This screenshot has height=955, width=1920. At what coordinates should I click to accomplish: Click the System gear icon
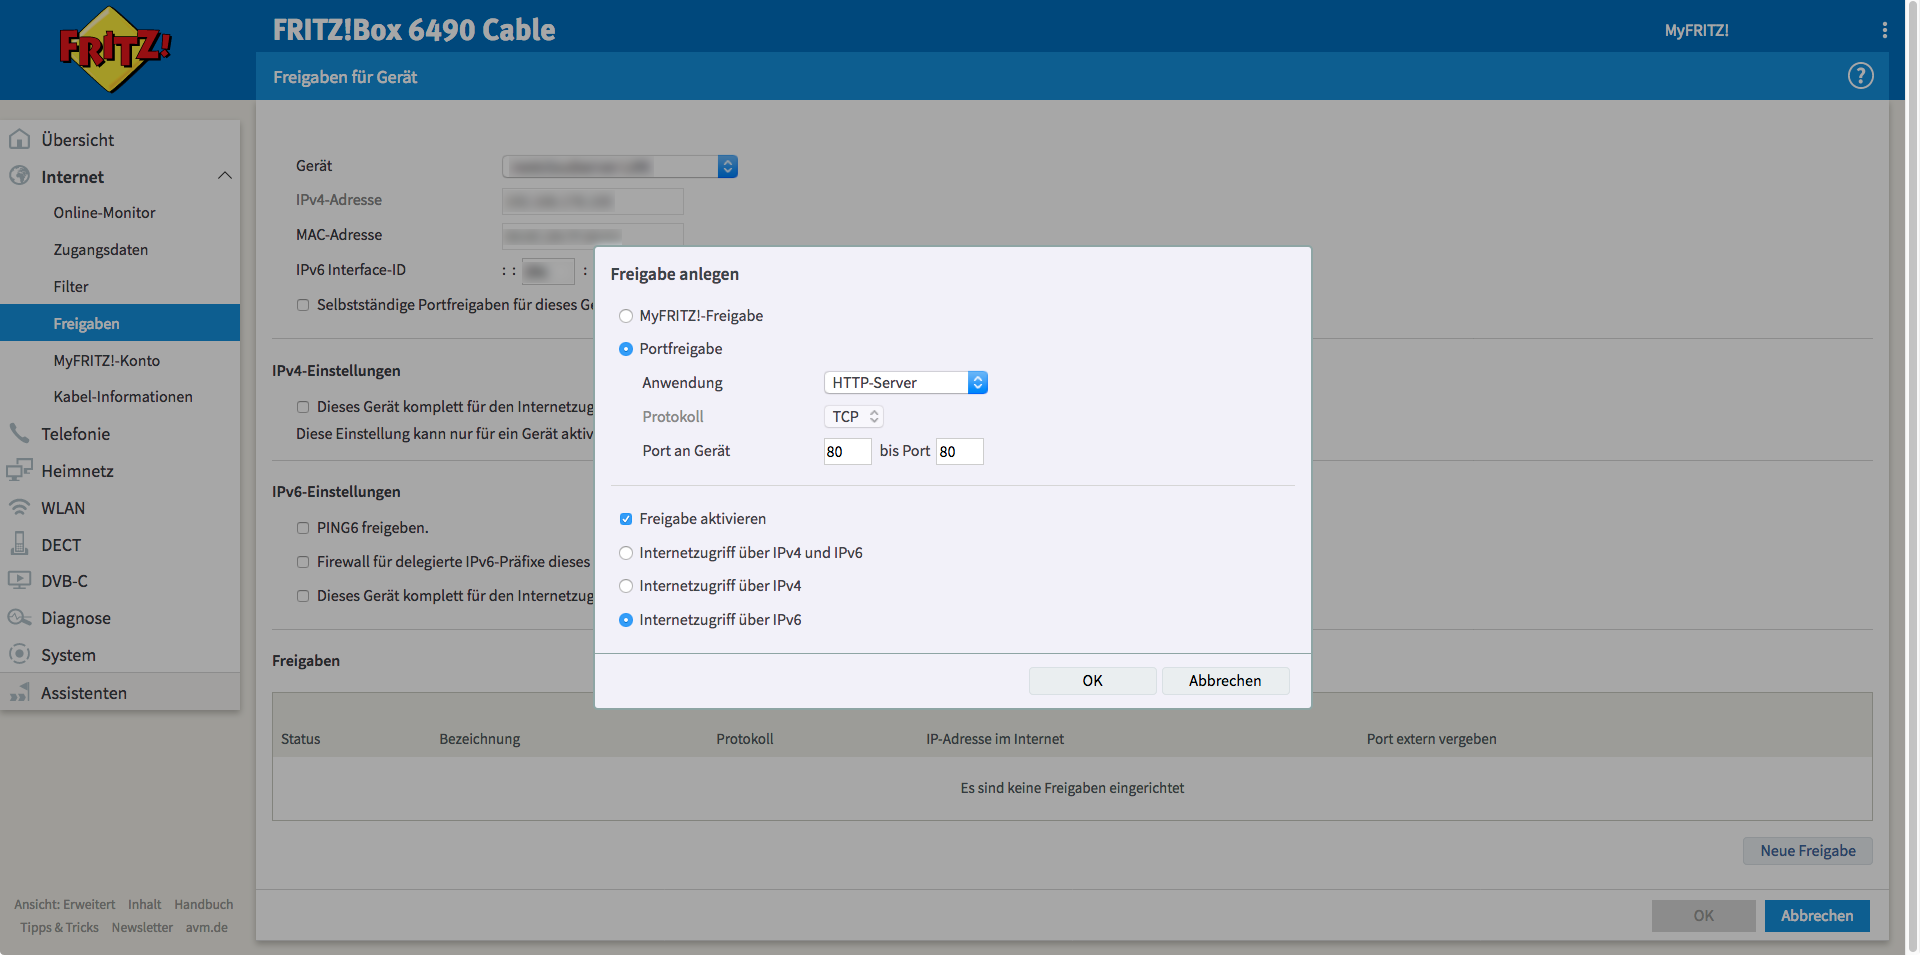click(x=19, y=654)
